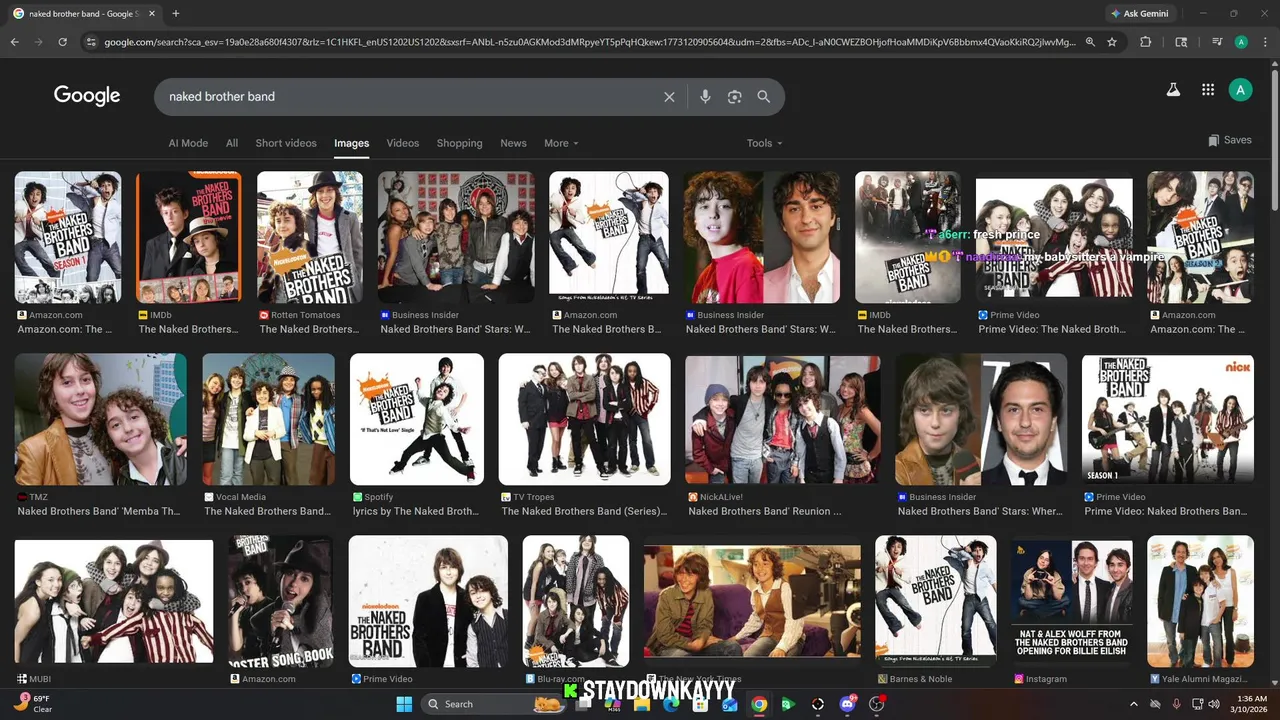Open Chrome profile avatar in toolbar
1280x720 pixels.
click(x=1241, y=42)
